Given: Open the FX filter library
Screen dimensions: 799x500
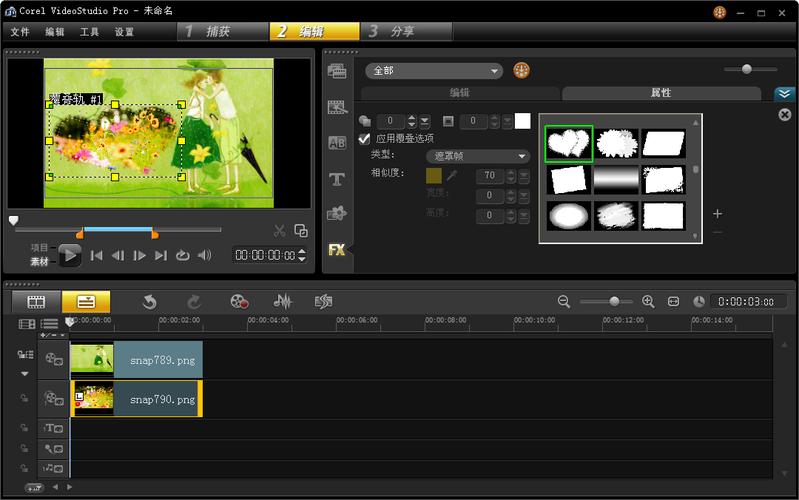Looking at the screenshot, I should click(337, 250).
